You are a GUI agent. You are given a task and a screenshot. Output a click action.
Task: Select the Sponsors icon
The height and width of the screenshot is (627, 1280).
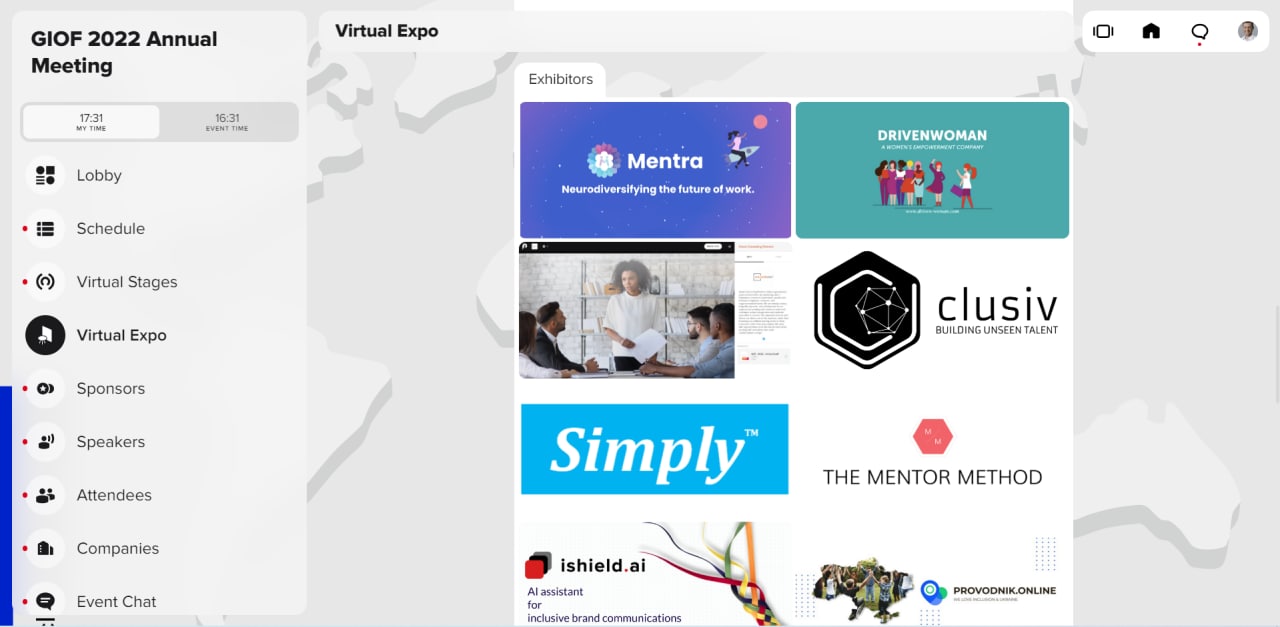tap(45, 389)
